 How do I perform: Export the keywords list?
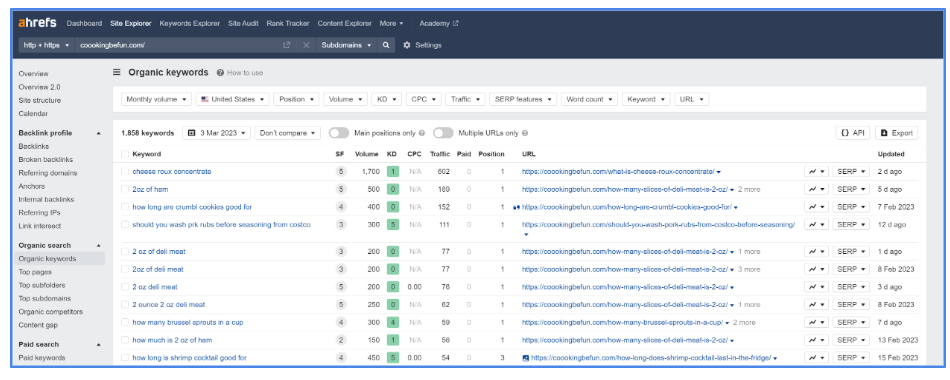(897, 133)
